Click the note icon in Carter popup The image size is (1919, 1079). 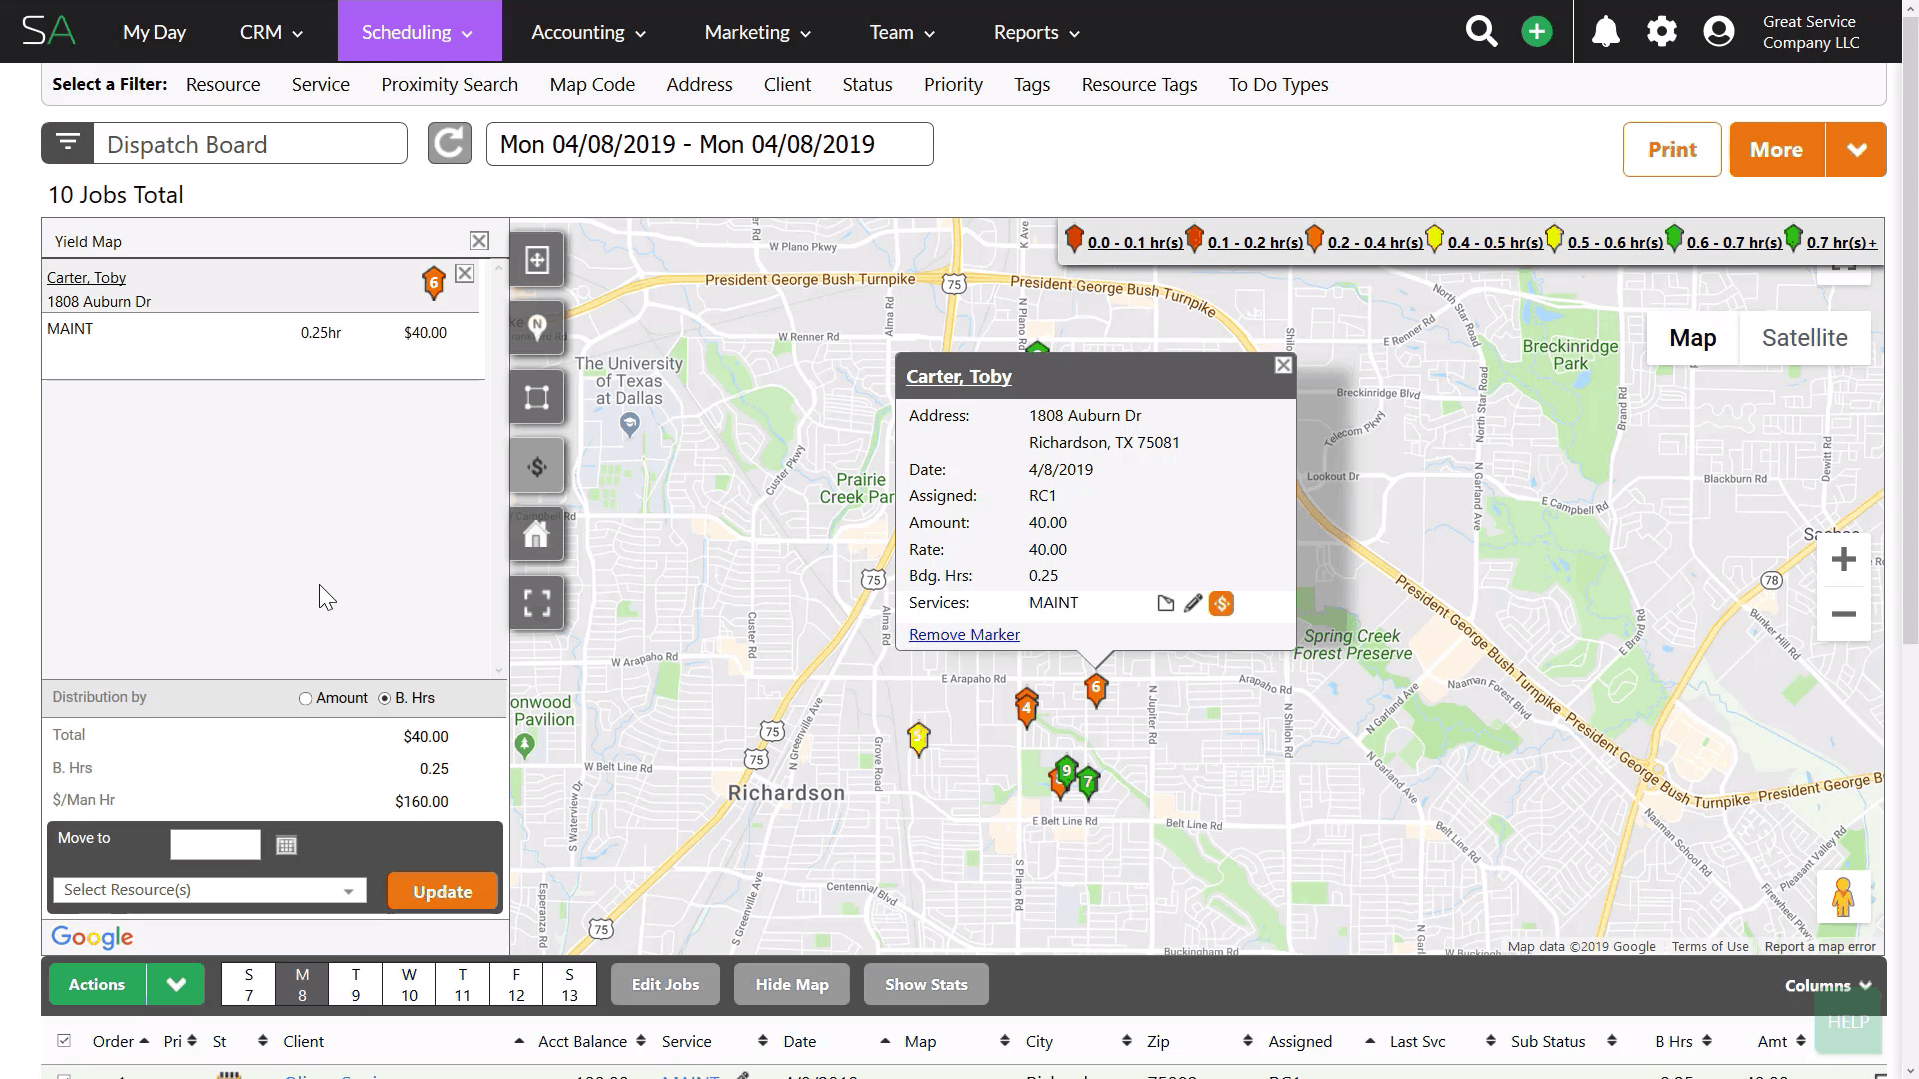point(1165,603)
